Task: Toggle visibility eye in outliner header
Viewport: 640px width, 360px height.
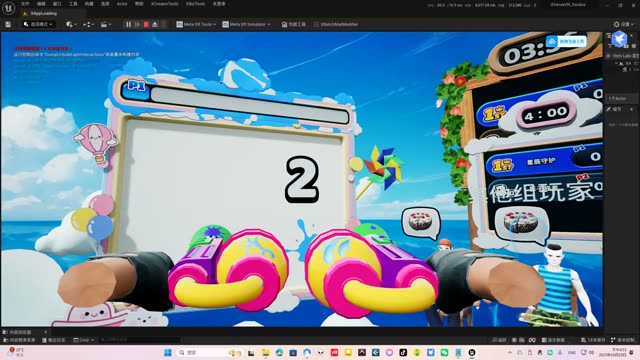Action: pyautogui.click(x=609, y=56)
